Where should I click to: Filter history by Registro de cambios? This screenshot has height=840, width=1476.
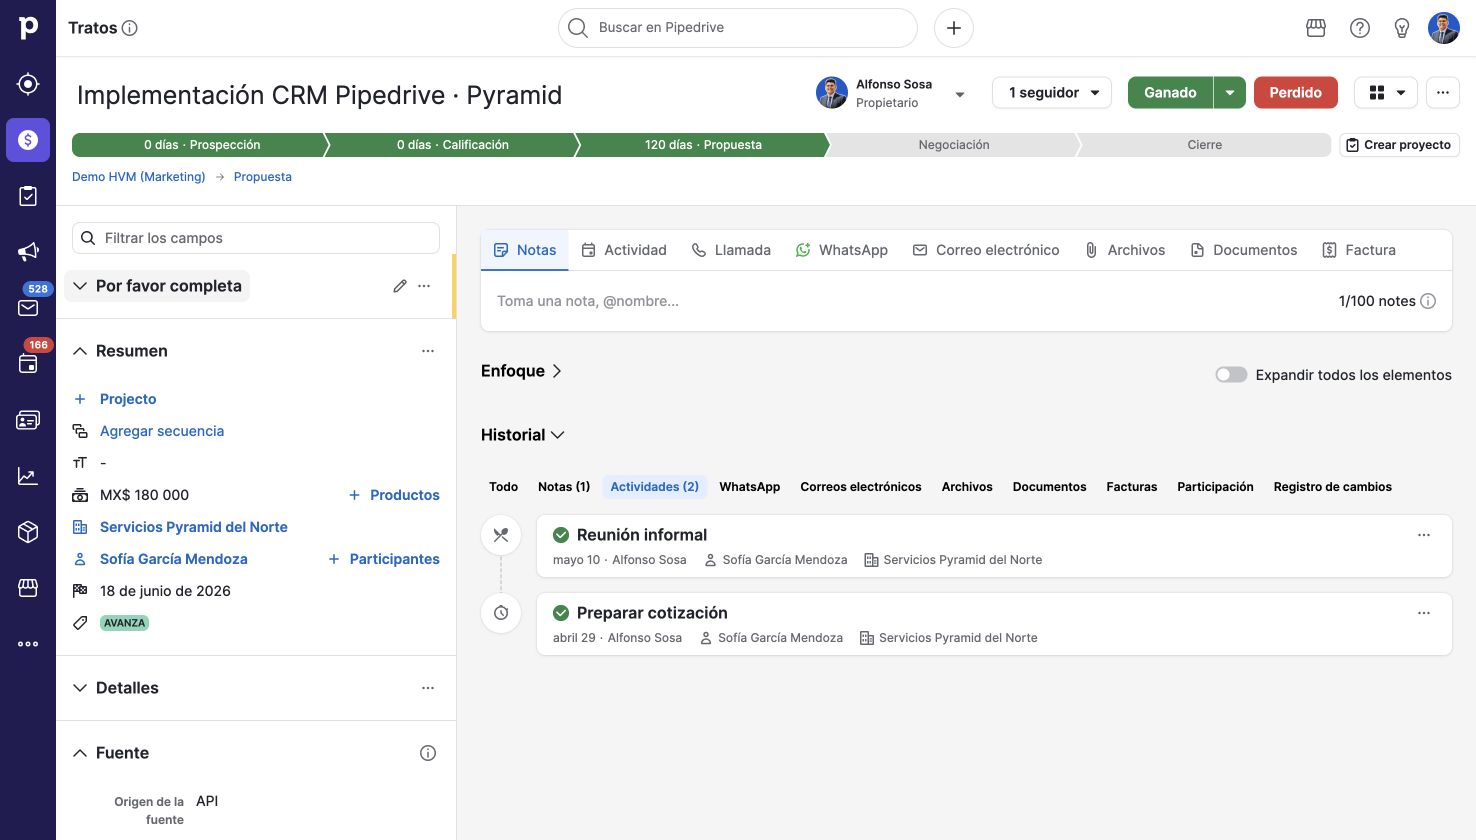pos(1333,487)
